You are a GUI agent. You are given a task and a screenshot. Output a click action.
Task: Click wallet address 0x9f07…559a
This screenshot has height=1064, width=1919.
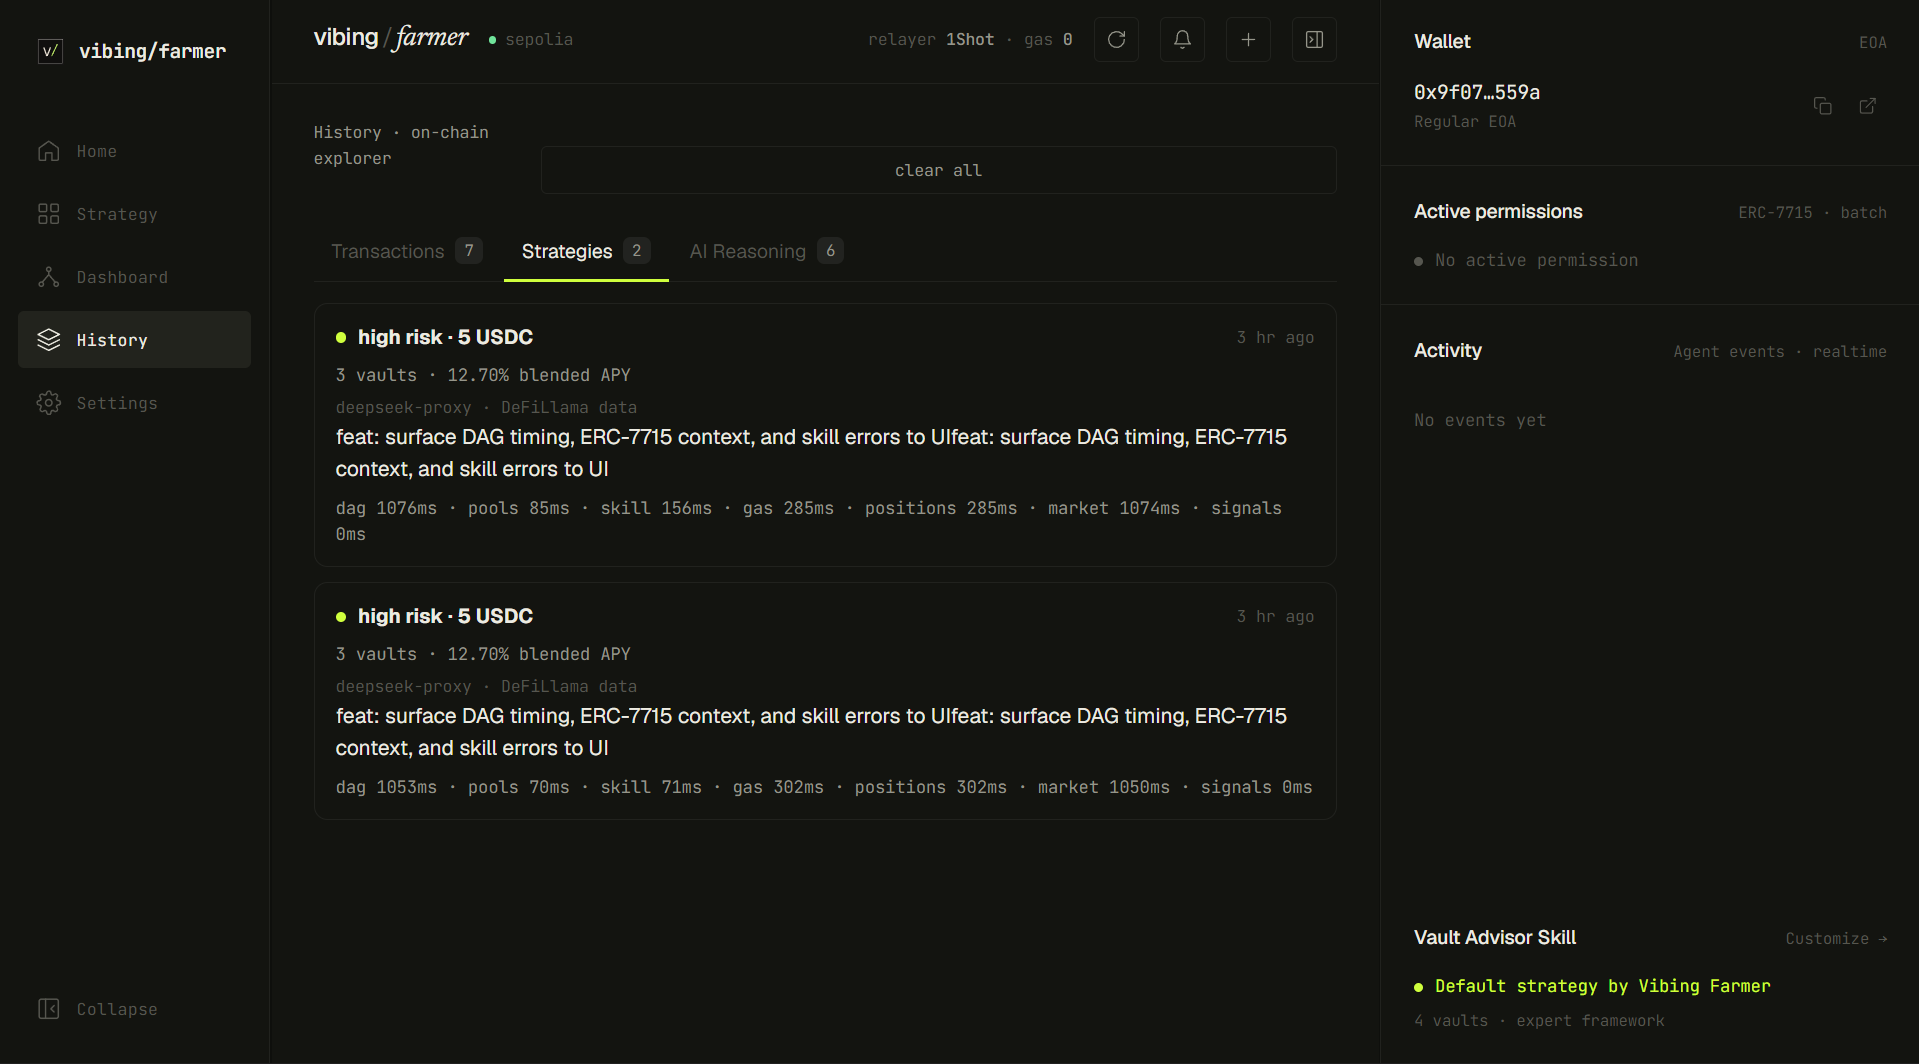pyautogui.click(x=1477, y=92)
